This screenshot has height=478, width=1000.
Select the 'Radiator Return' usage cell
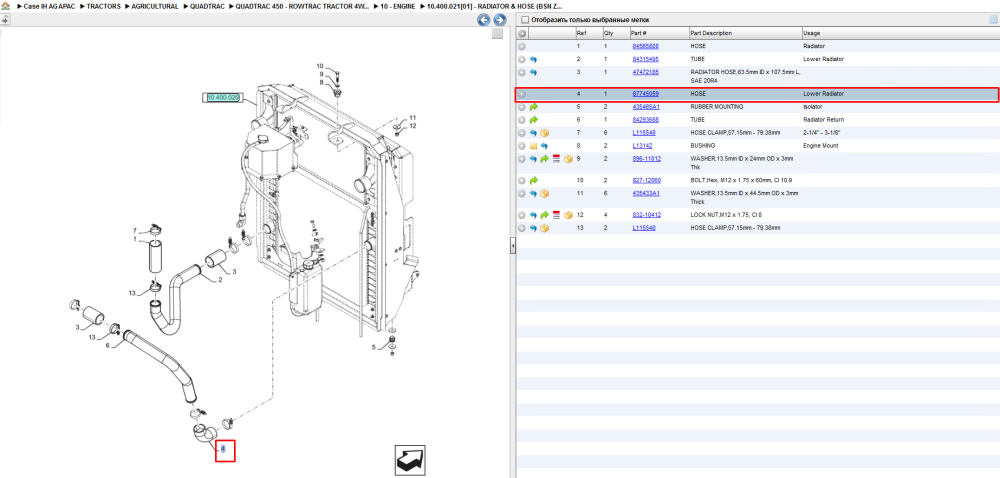point(821,120)
